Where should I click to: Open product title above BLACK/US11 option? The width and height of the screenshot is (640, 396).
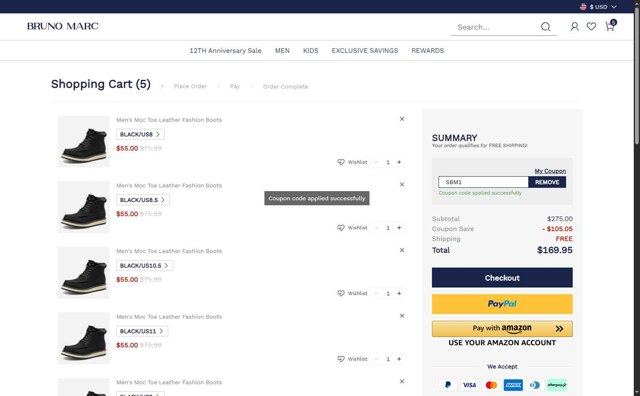169,317
